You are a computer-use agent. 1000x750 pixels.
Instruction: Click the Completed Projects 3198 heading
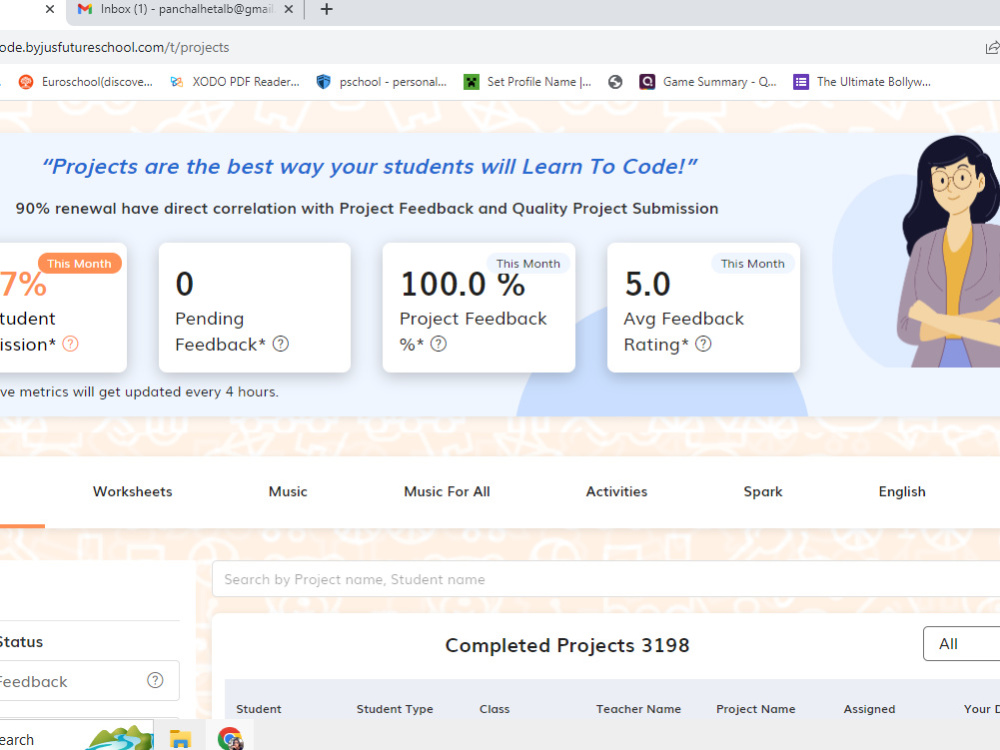pyautogui.click(x=567, y=645)
